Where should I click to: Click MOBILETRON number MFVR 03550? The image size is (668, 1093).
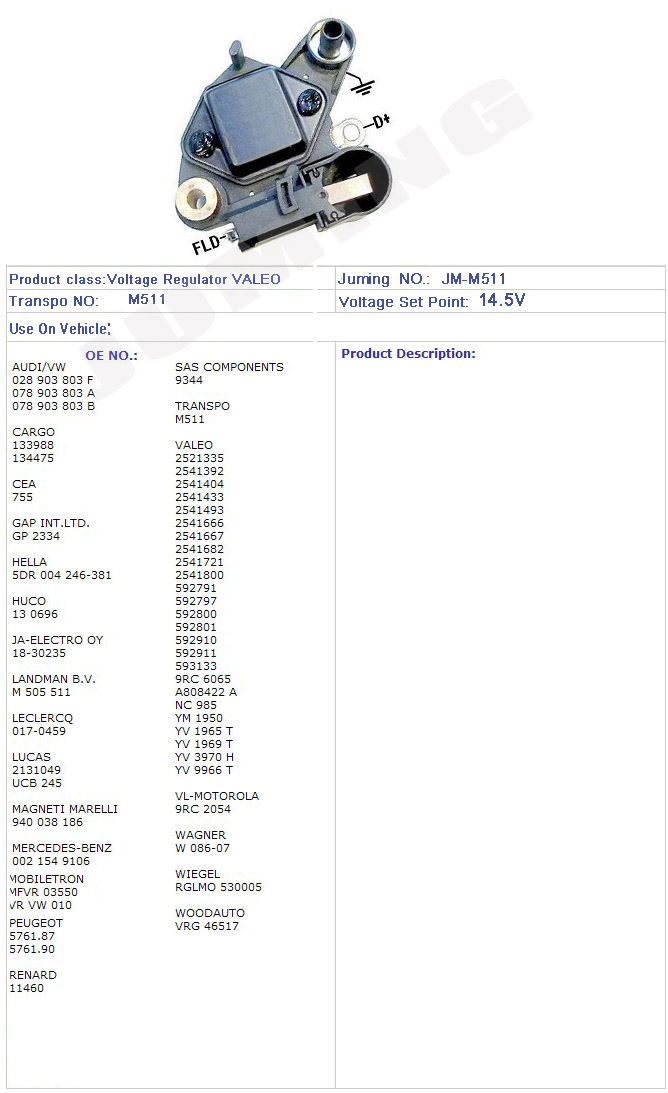pos(43,892)
